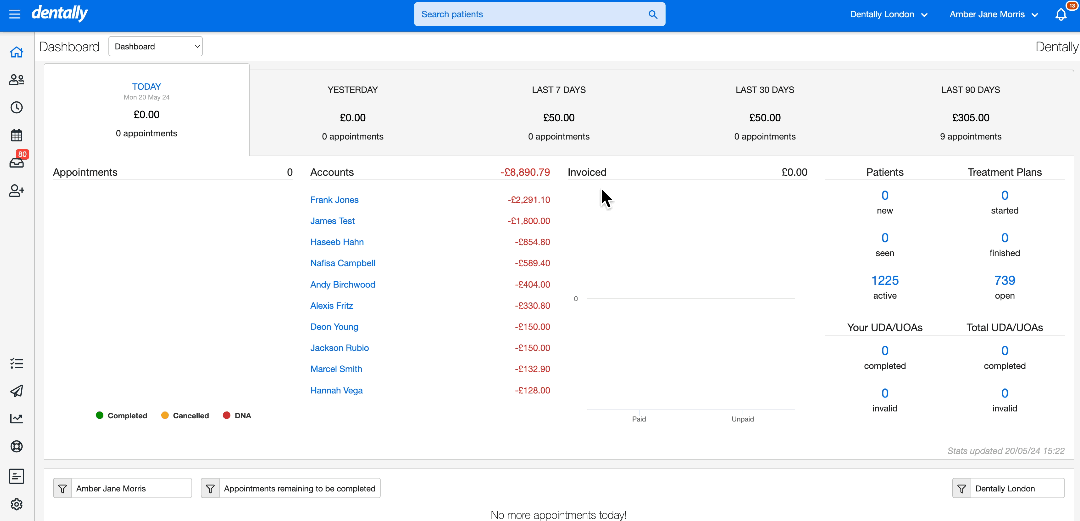The image size is (1080, 521).
Task: Open the hamburger menu icon
Action: click(x=14, y=14)
